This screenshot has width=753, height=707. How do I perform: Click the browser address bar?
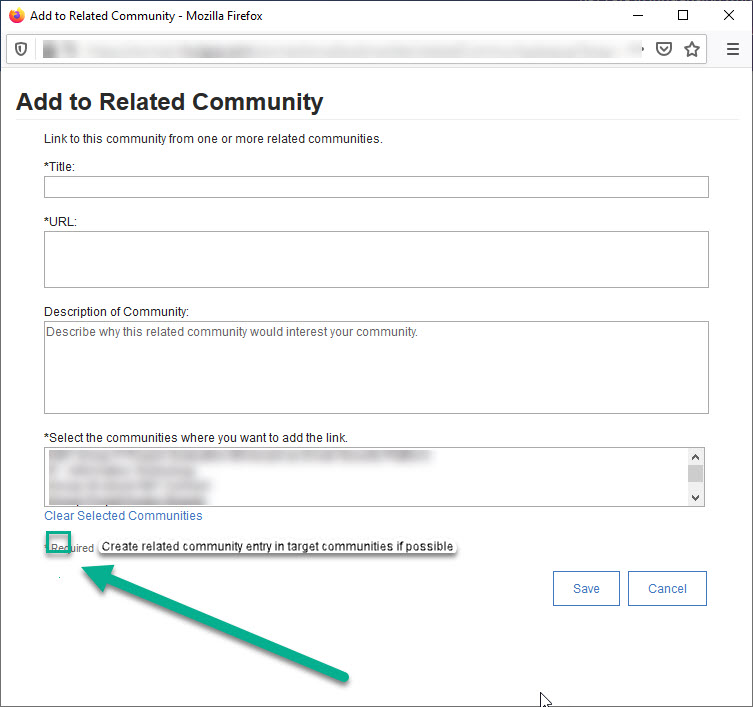point(340,49)
